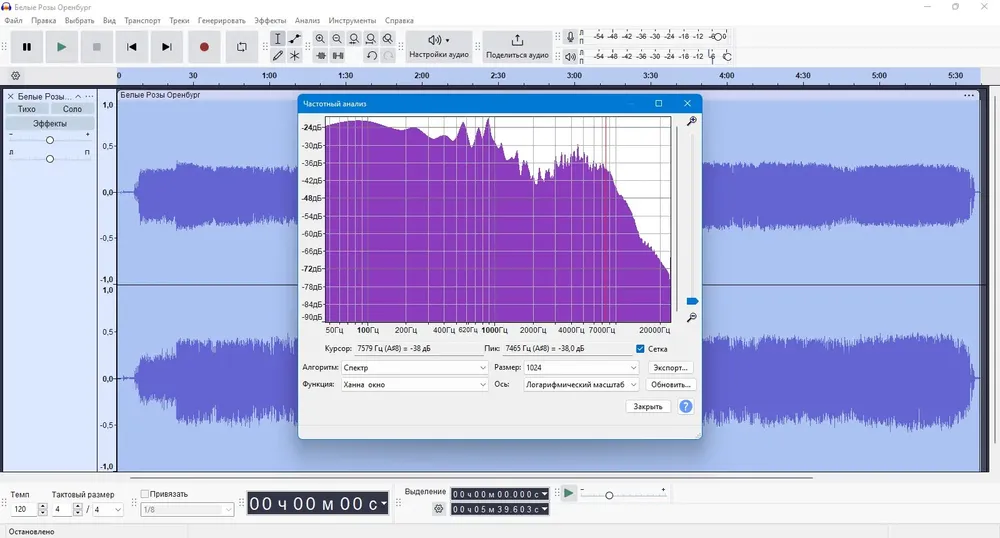This screenshot has height=538, width=1000.
Task: Select the Envelope tool
Action: click(x=295, y=39)
